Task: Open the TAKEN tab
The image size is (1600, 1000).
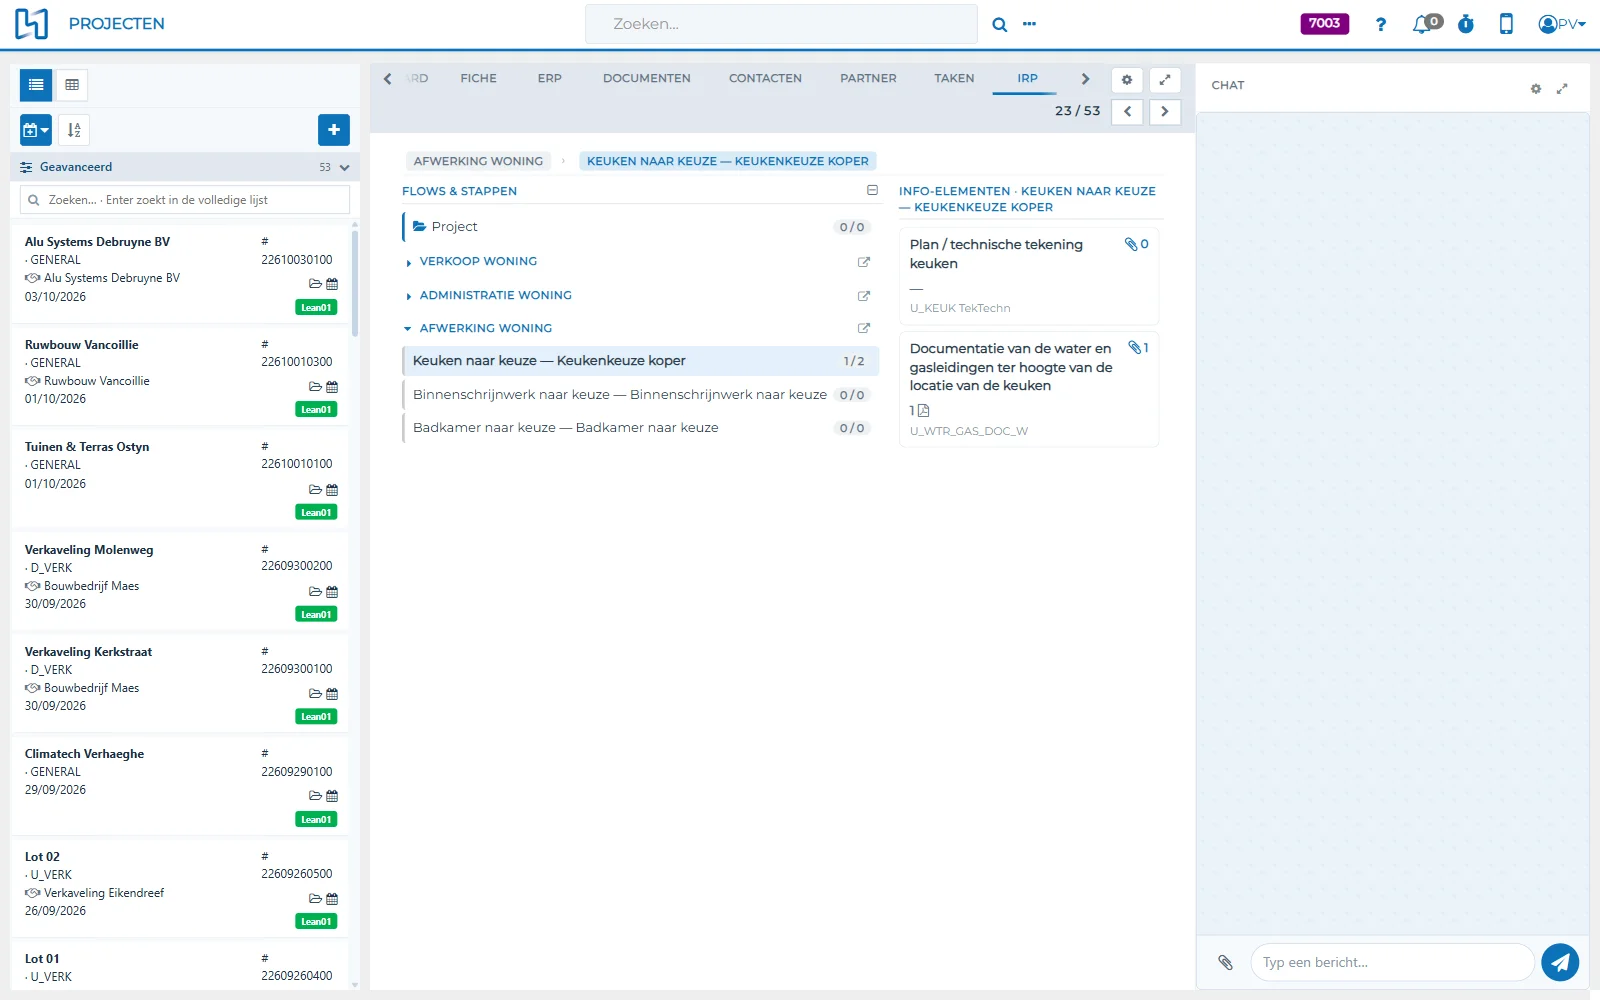Action: [954, 78]
